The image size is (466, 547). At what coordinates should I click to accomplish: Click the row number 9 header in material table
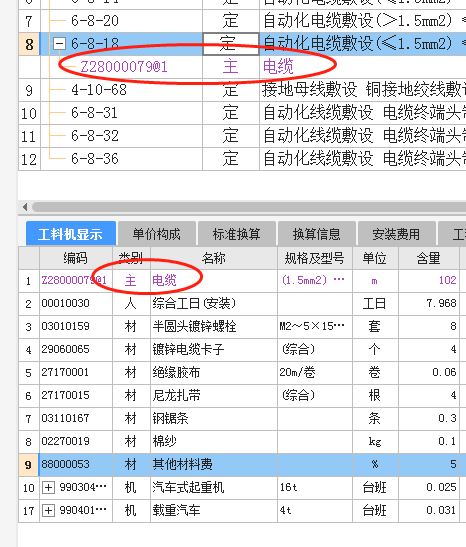pos(29,465)
